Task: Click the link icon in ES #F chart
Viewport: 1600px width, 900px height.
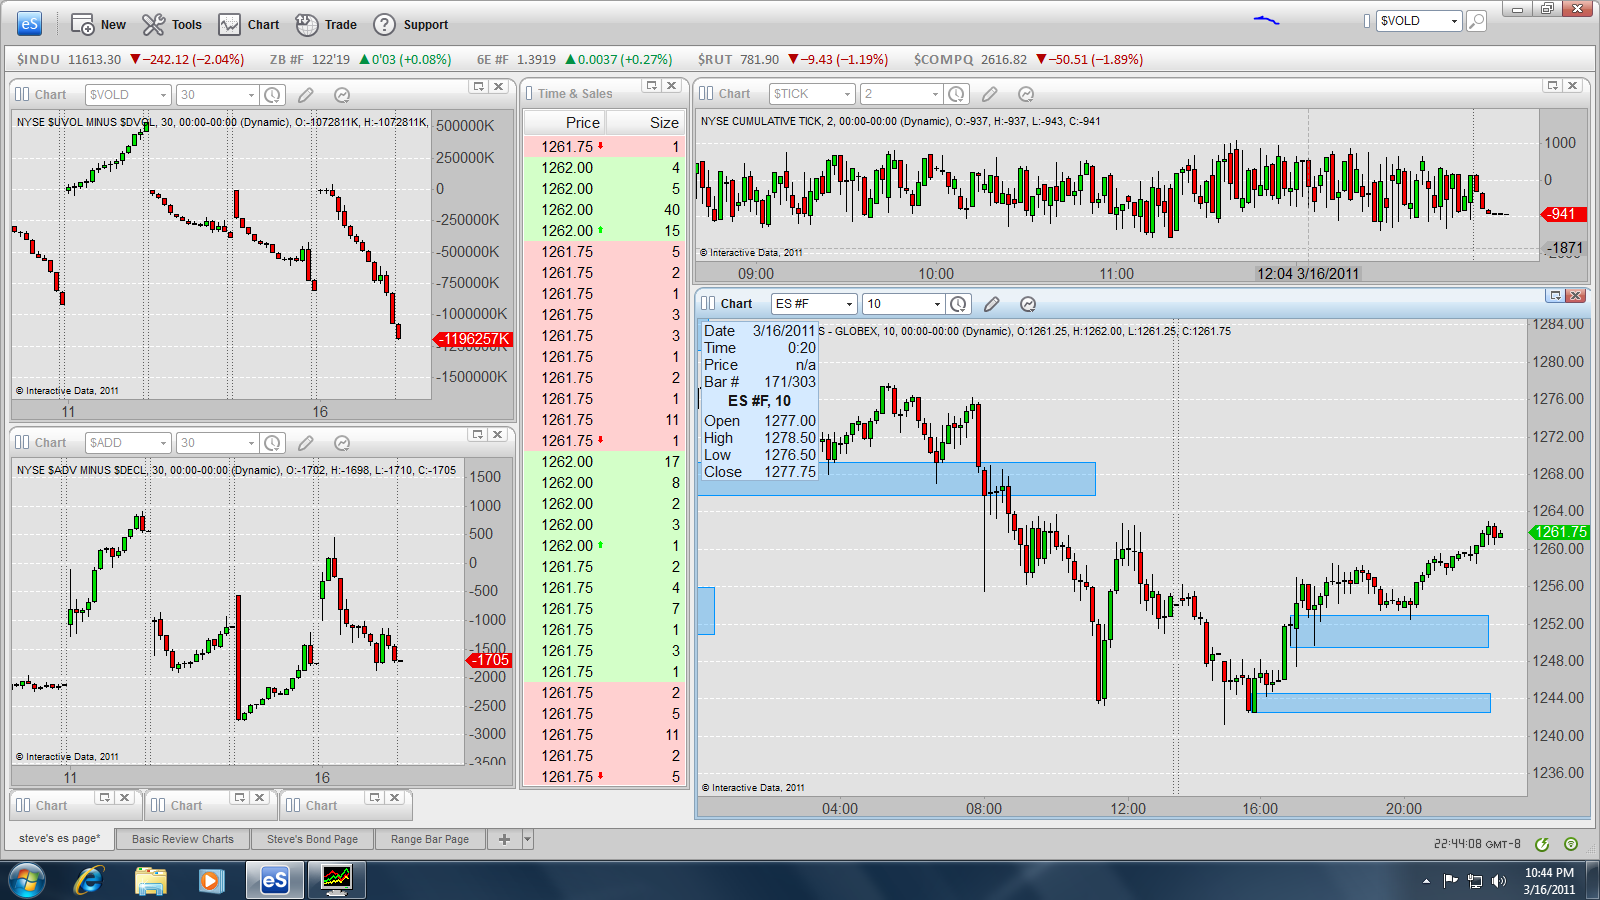Action: (x=709, y=304)
